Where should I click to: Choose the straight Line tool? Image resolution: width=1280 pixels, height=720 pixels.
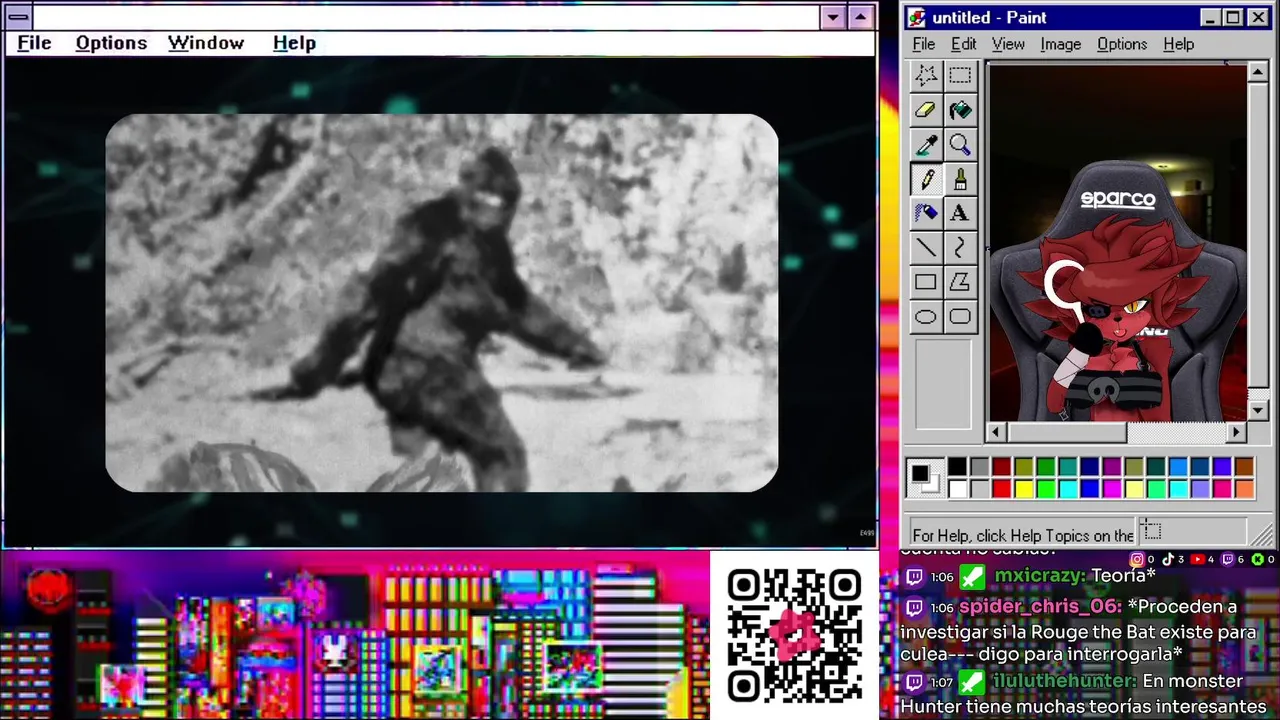926,247
